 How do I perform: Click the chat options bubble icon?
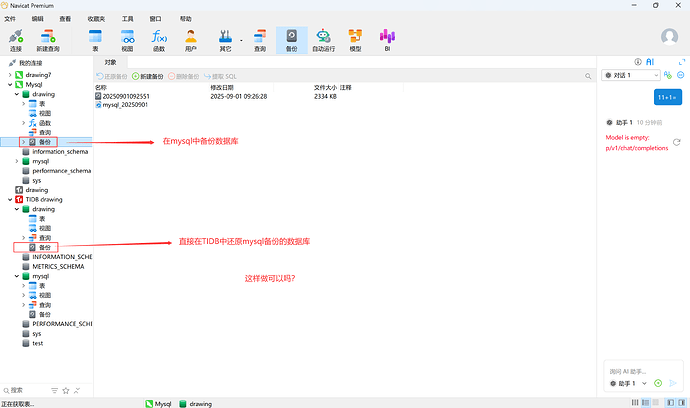(680, 75)
